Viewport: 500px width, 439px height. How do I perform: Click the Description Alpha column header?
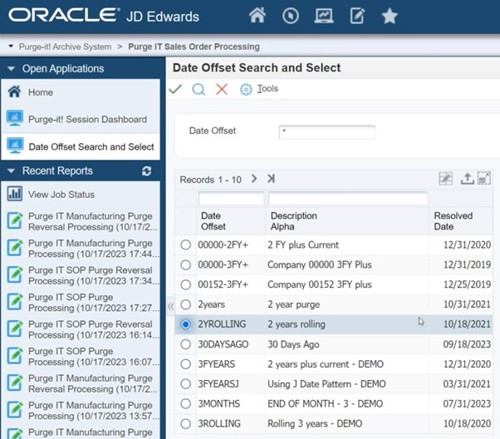[x=293, y=221]
